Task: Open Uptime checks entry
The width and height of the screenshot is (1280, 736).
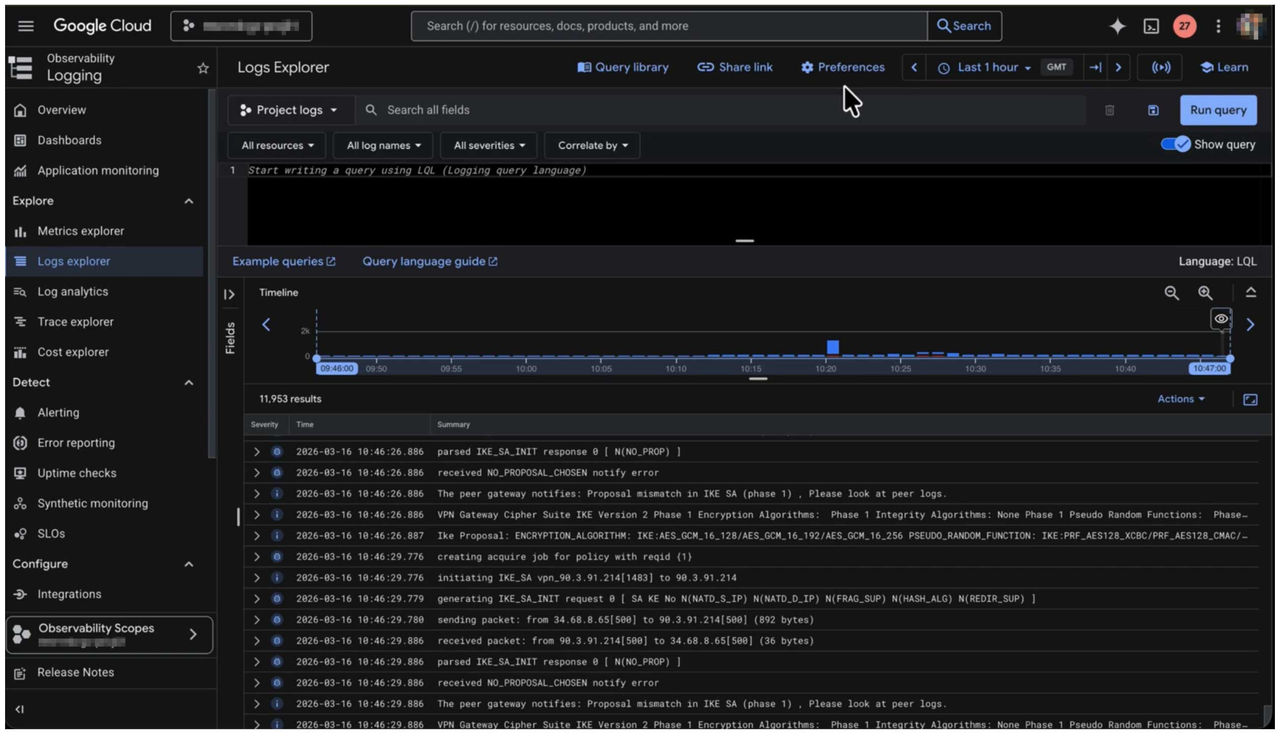Action: tap(103, 473)
